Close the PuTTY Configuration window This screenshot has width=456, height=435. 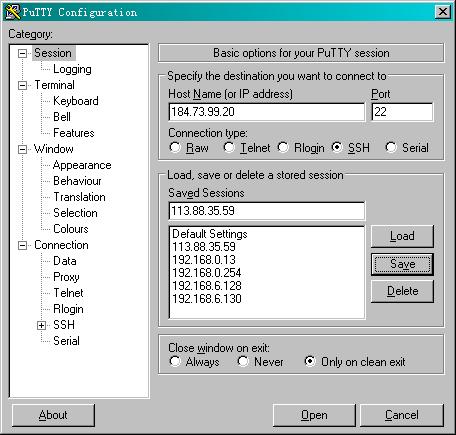coord(443,12)
